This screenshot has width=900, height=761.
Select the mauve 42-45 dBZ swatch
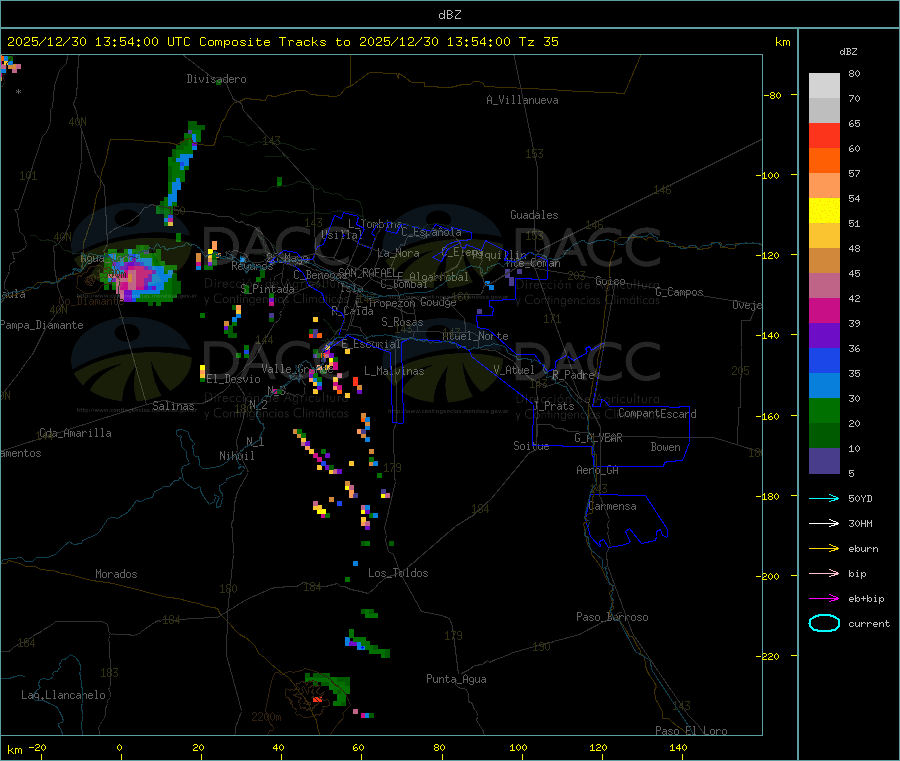pos(824,286)
